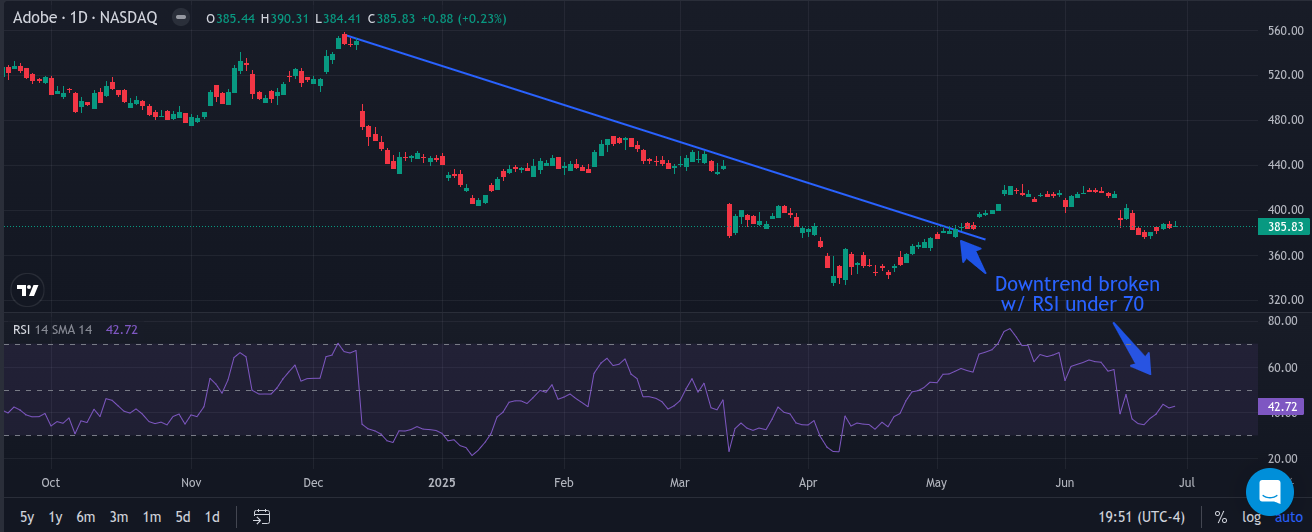
Task: Toggle percent scale with the % button
Action: coord(1221,517)
